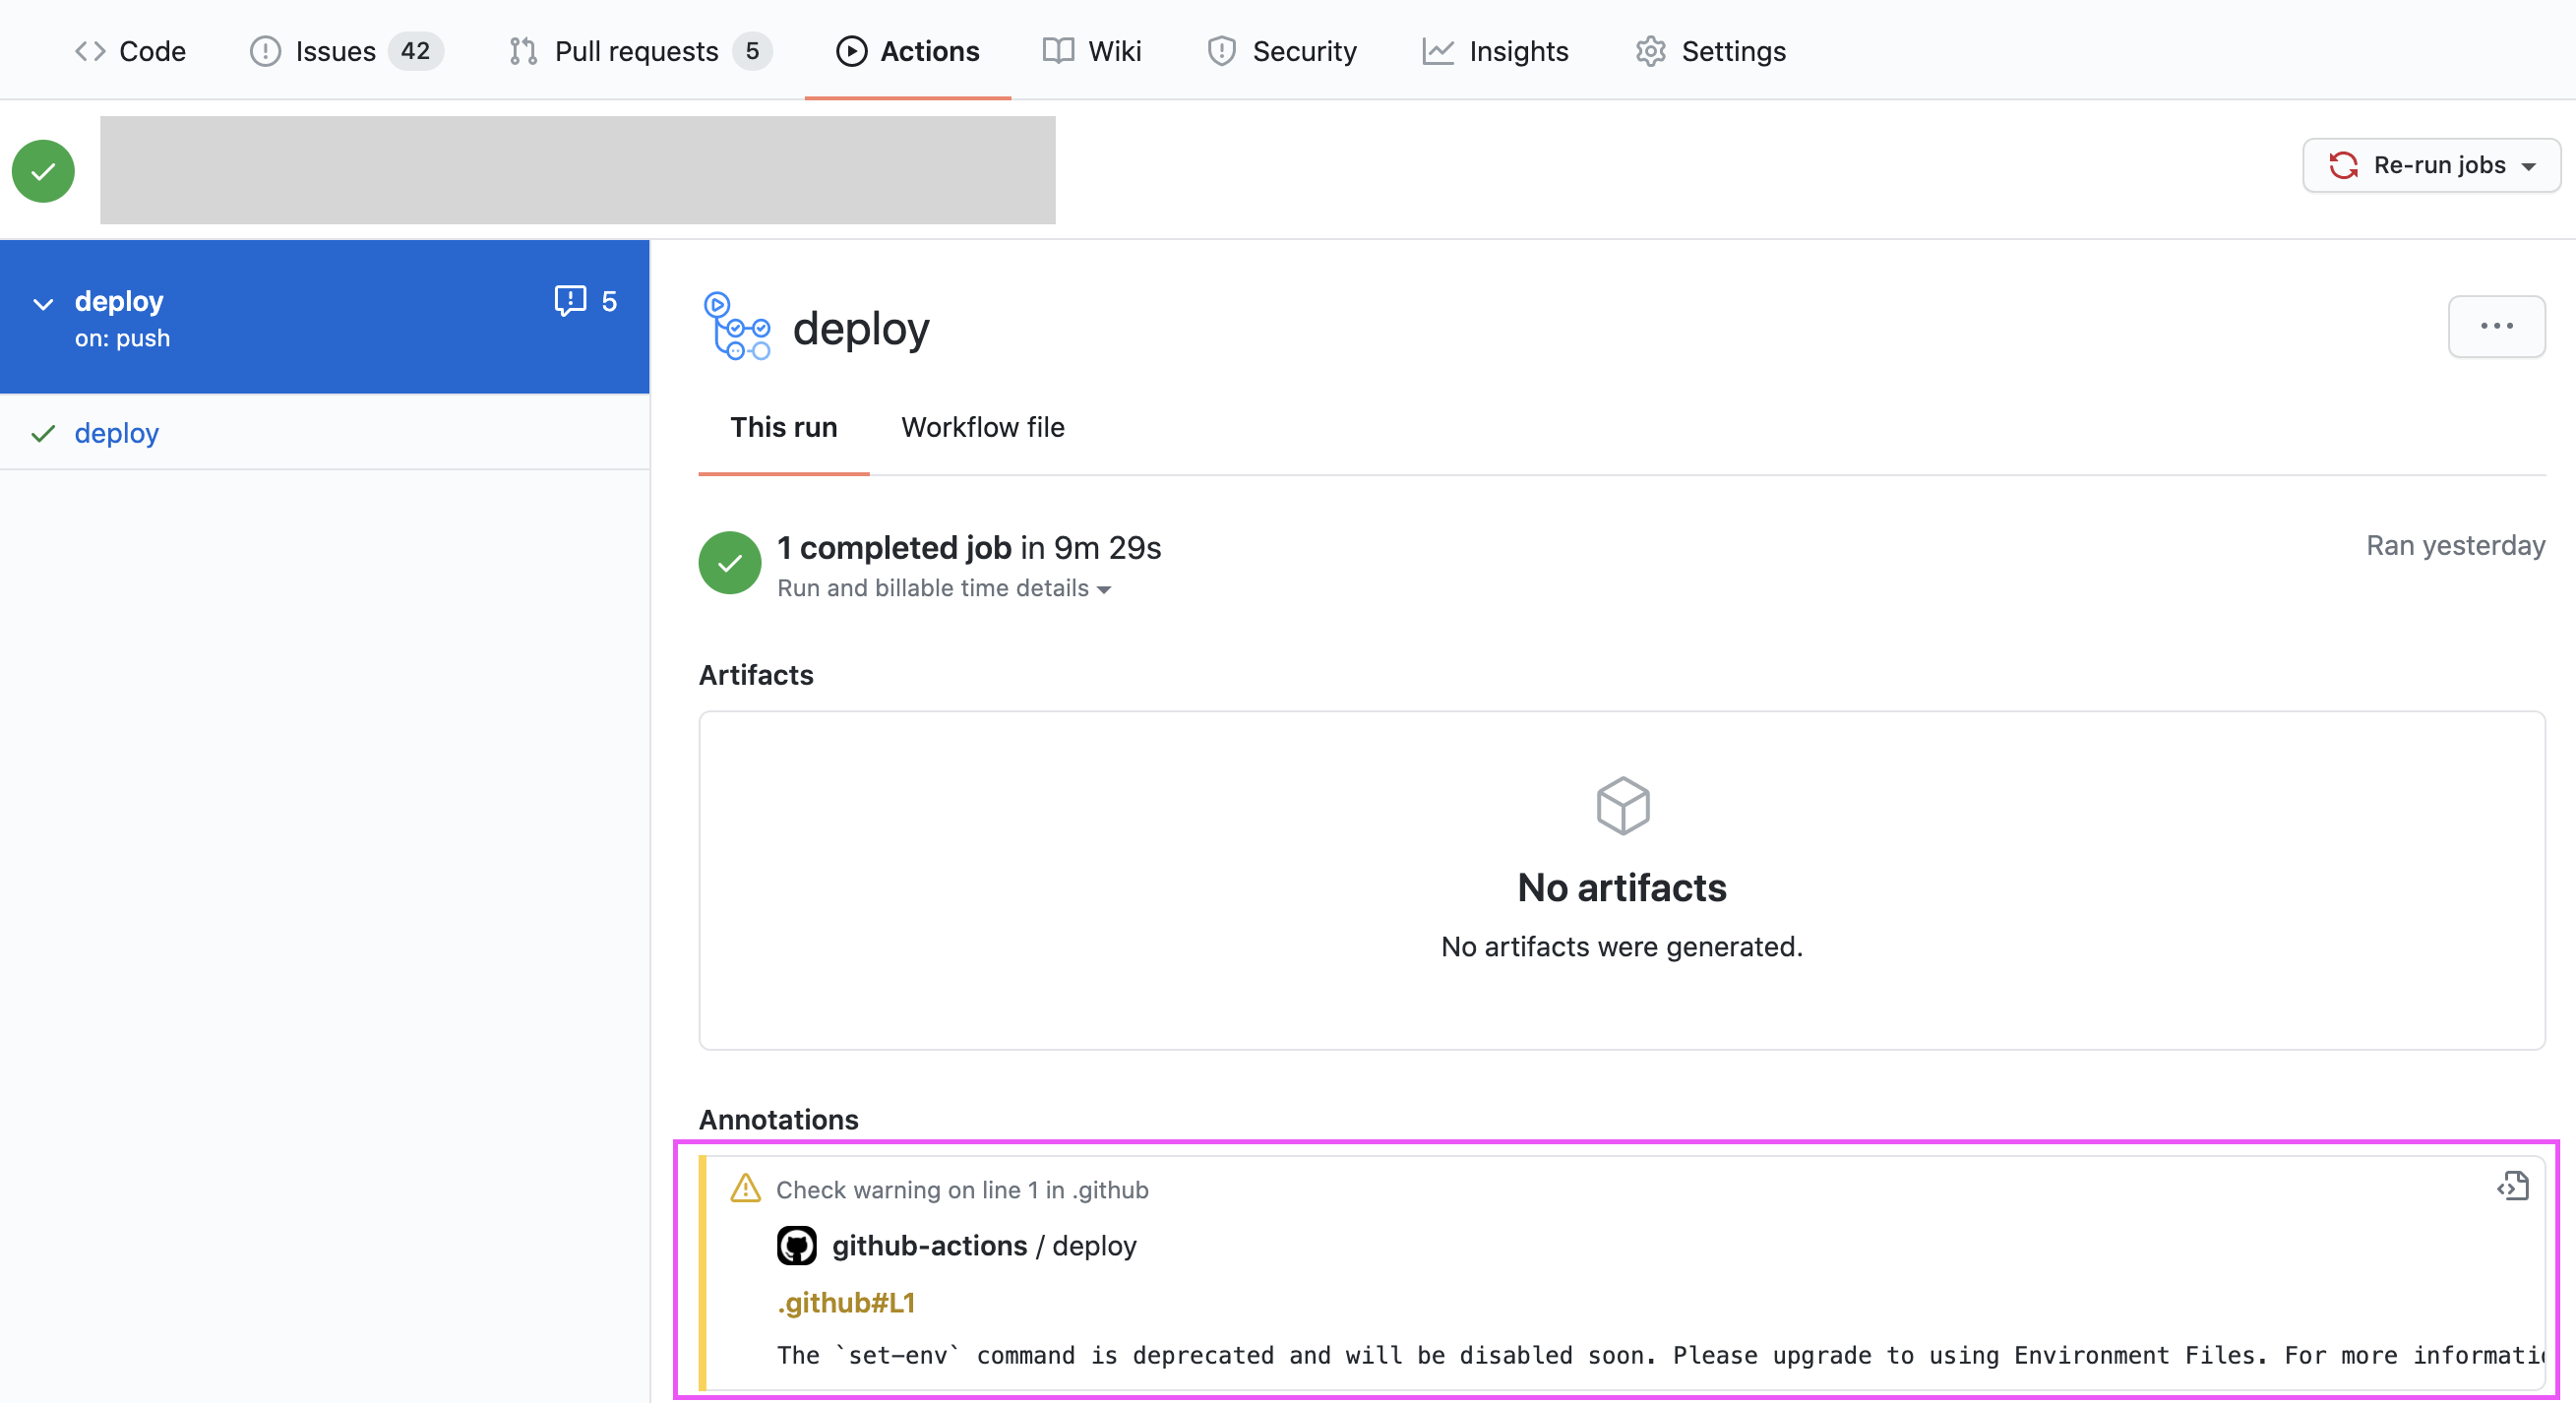Open the Re-run jobs dropdown
The width and height of the screenshot is (2576, 1403).
(x=2430, y=165)
